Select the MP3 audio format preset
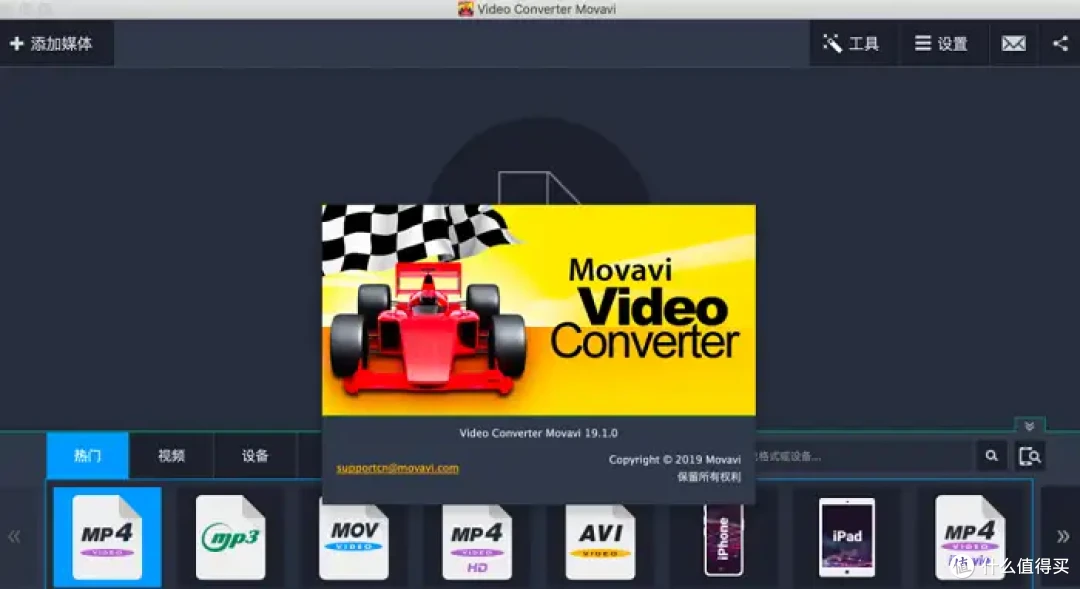 (231, 537)
